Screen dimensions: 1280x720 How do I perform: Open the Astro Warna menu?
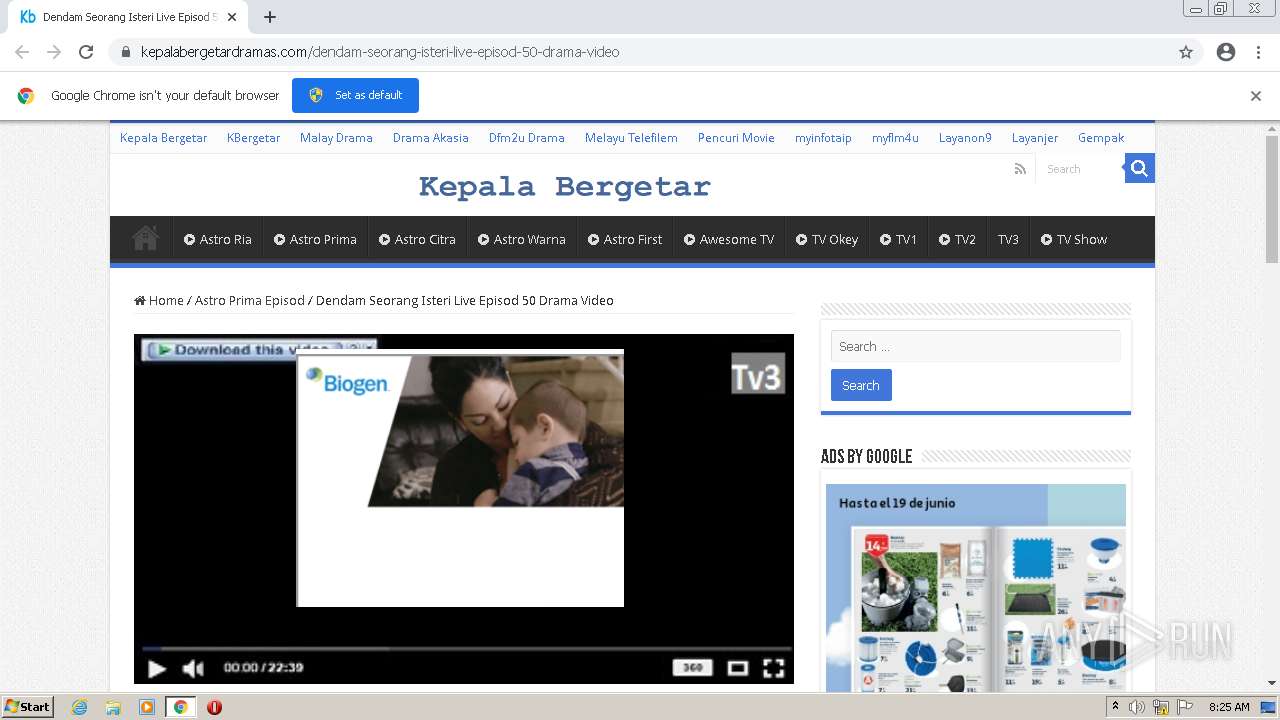click(x=522, y=239)
